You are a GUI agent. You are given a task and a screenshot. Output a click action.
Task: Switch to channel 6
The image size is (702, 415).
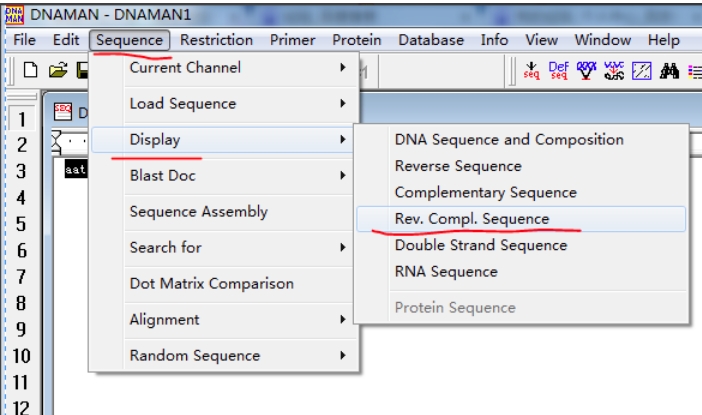(21, 251)
